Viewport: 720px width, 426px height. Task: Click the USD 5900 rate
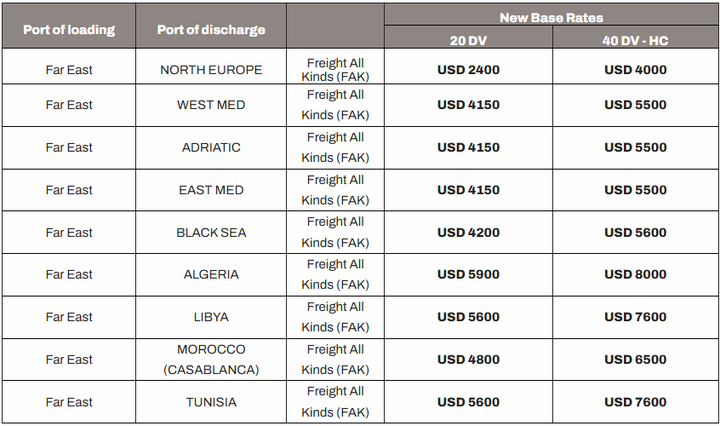468,274
